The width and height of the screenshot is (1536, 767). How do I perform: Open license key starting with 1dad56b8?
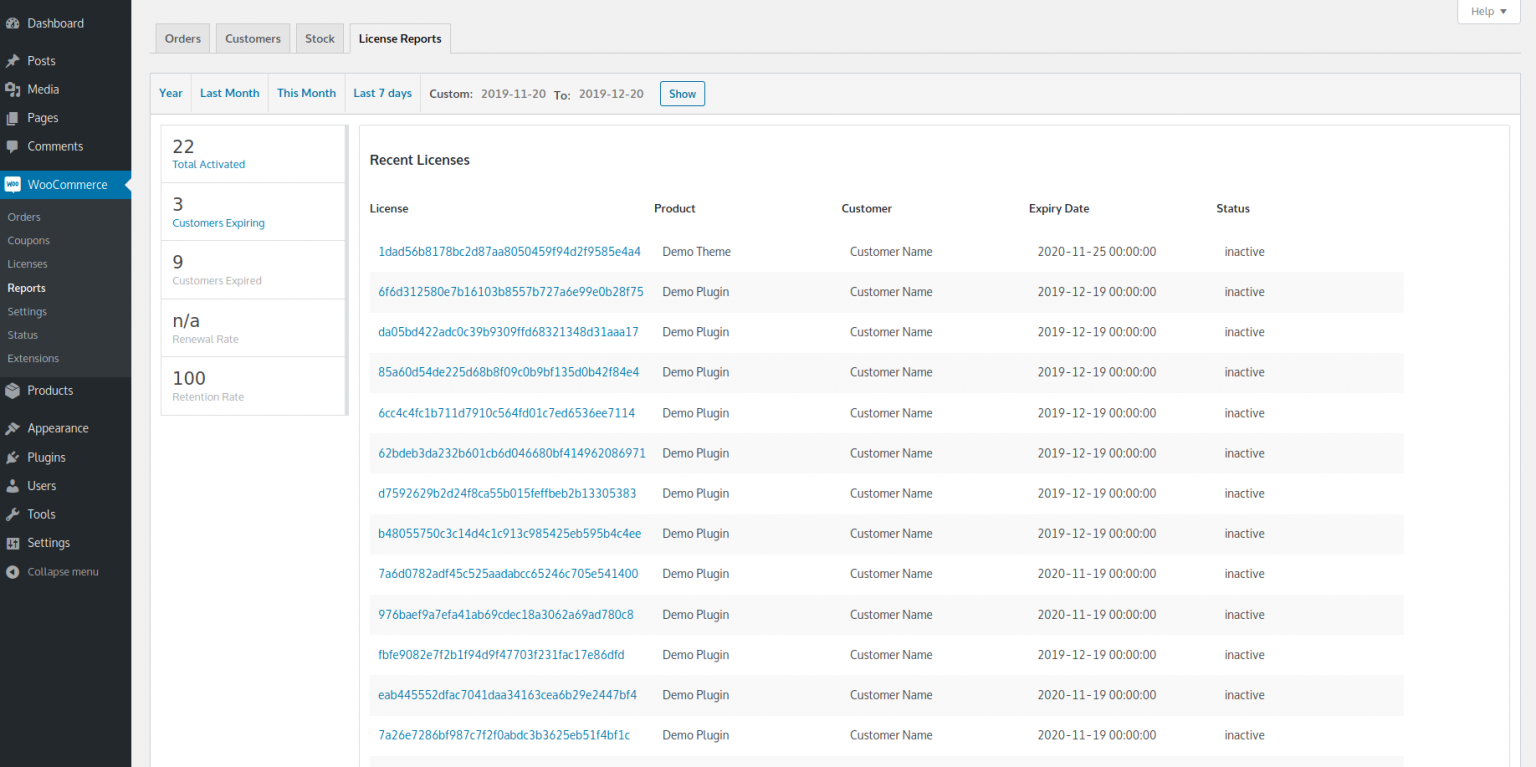[509, 252]
